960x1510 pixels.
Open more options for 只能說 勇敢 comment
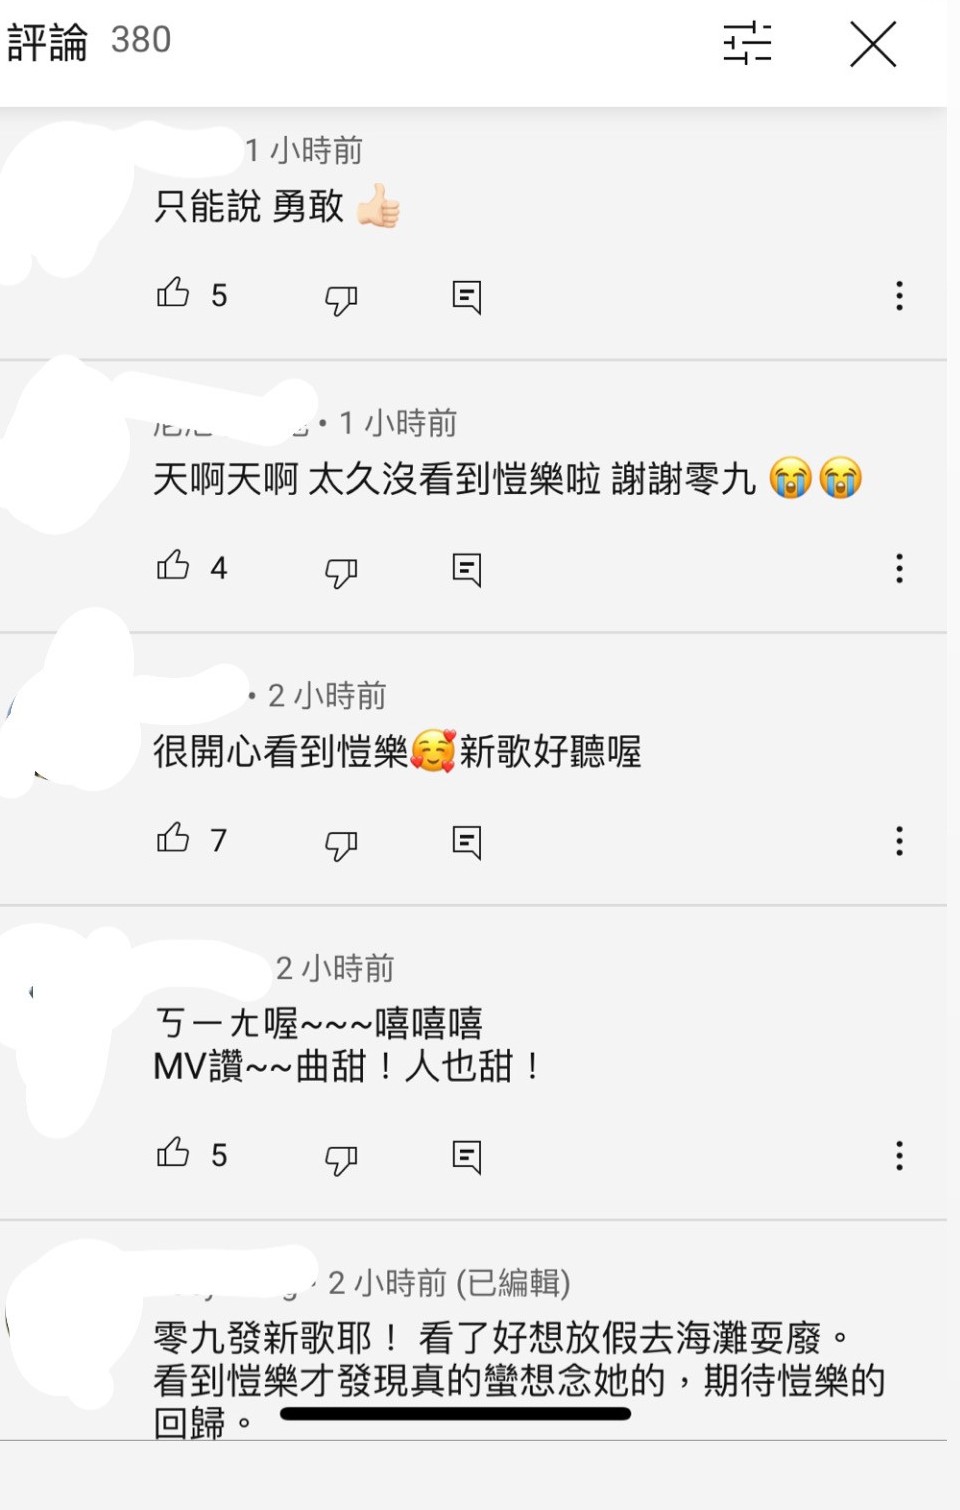coord(899,295)
